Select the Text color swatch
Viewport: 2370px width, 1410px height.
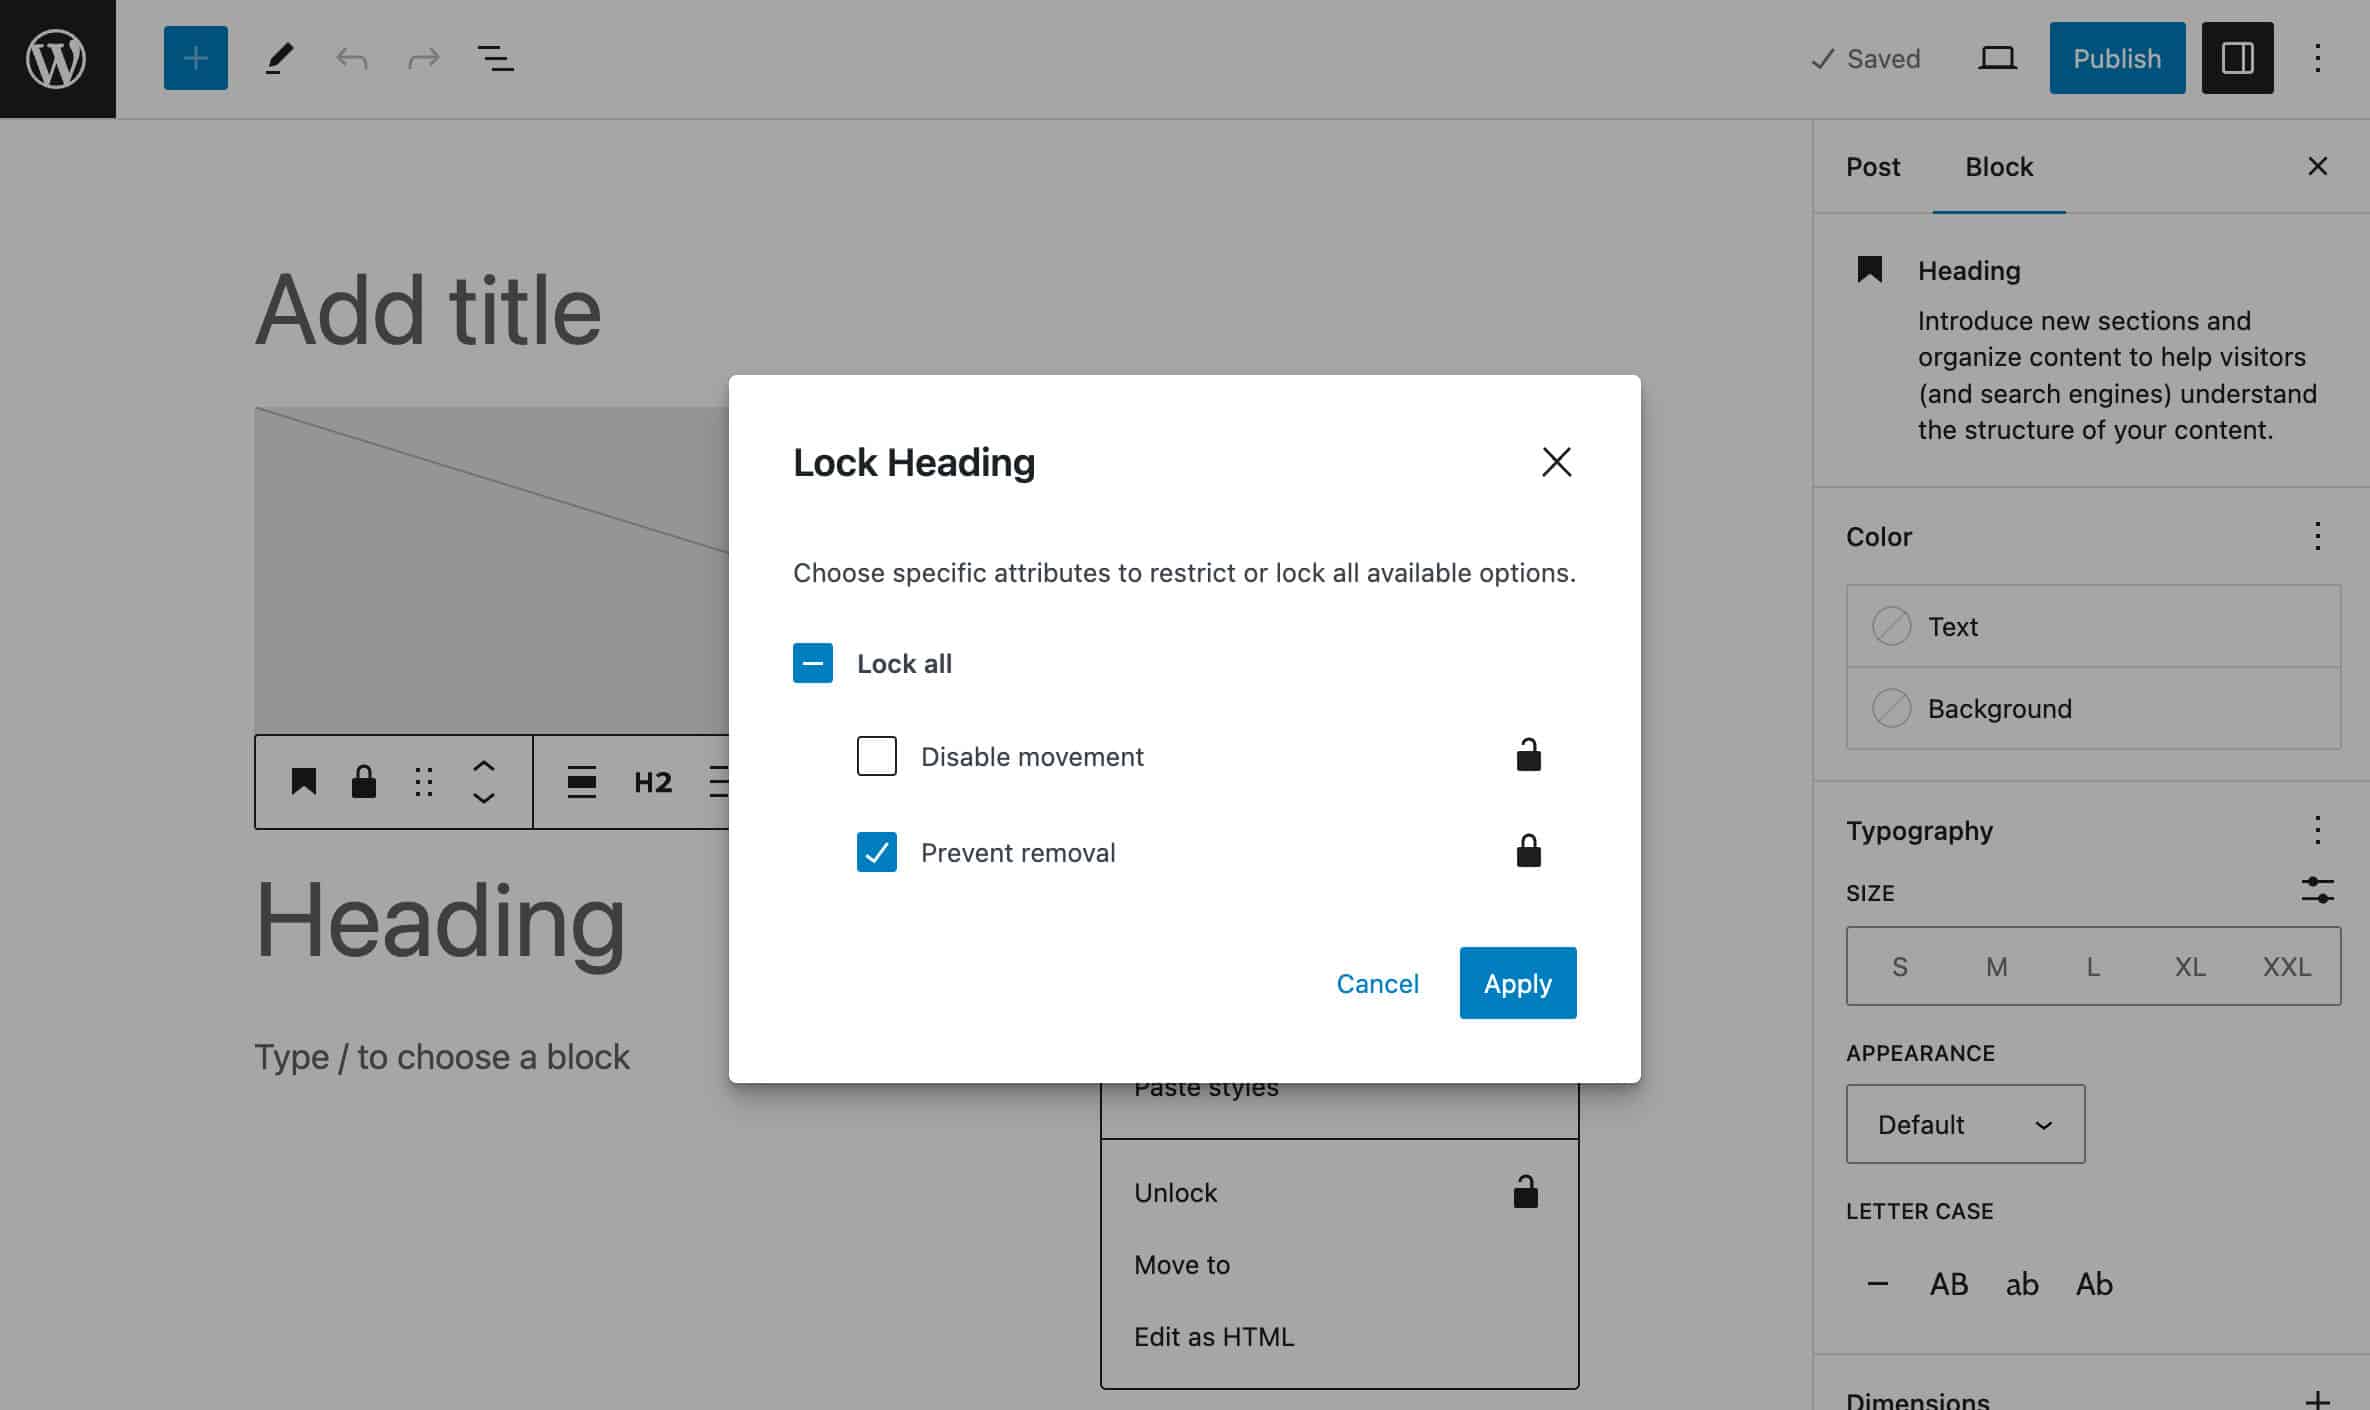click(x=1892, y=624)
